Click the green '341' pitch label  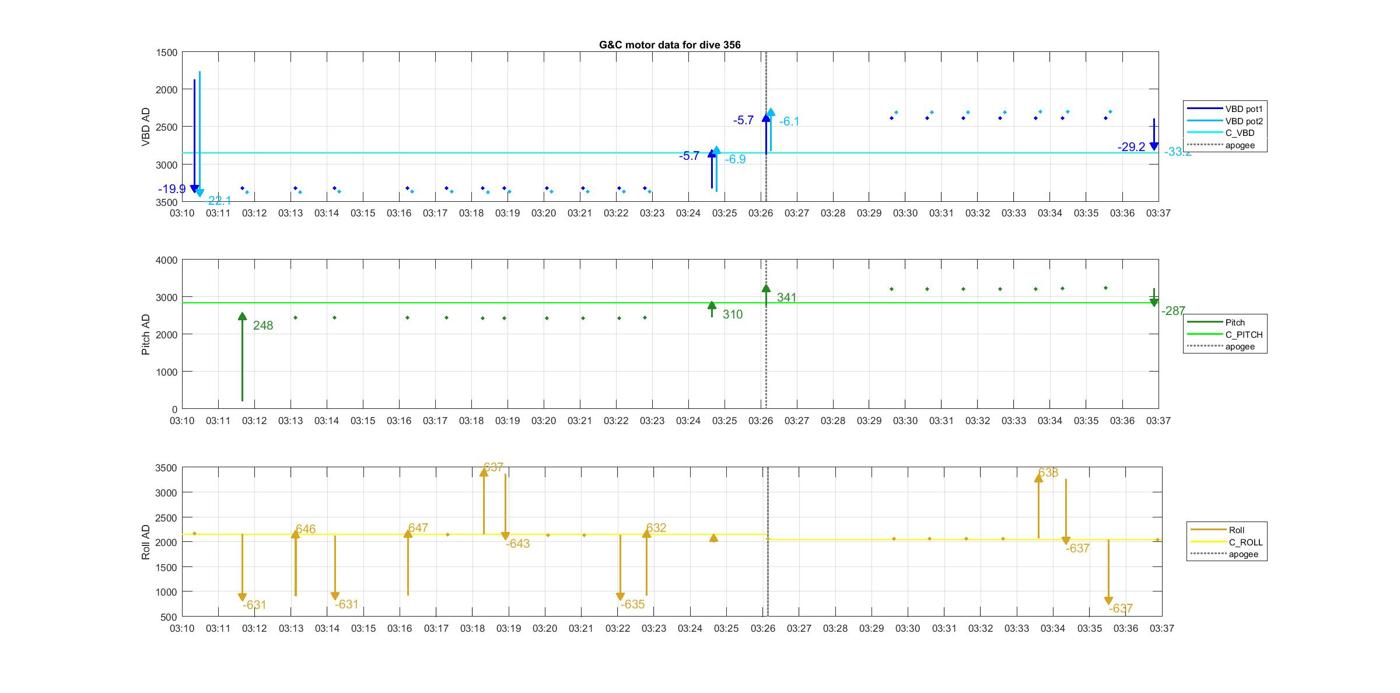point(787,298)
